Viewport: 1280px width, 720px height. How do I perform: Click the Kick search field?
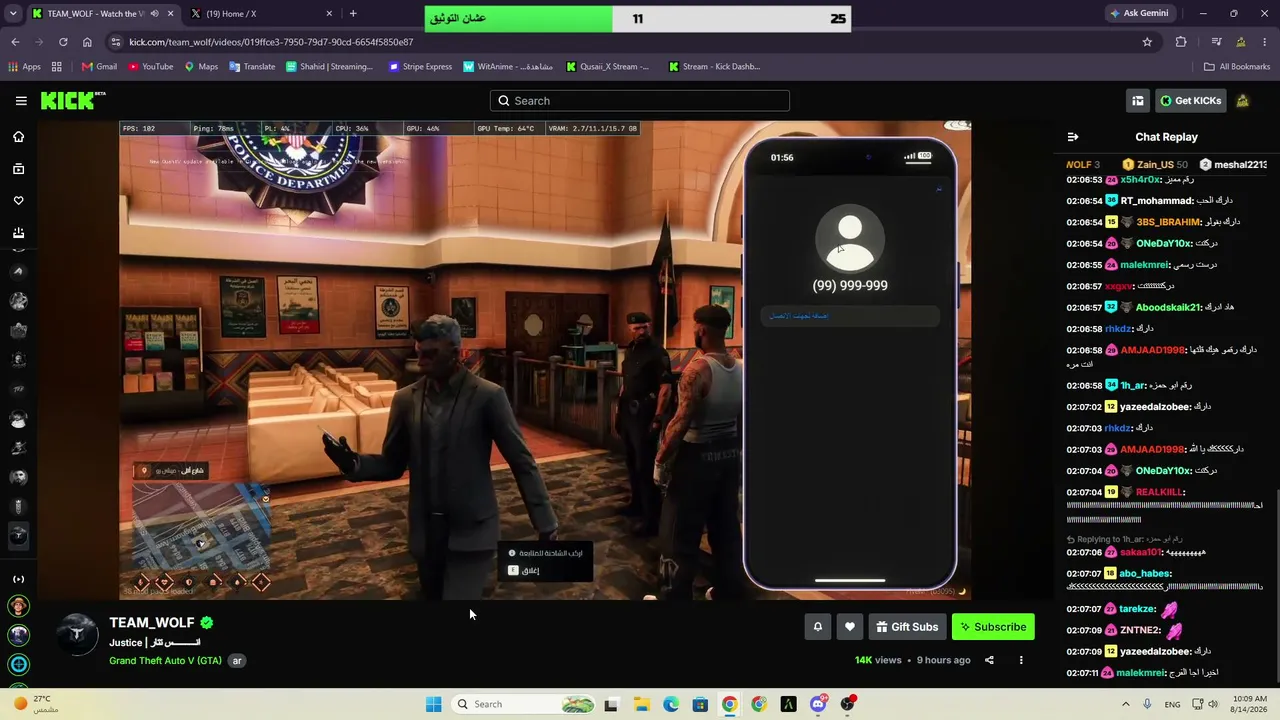pos(640,101)
